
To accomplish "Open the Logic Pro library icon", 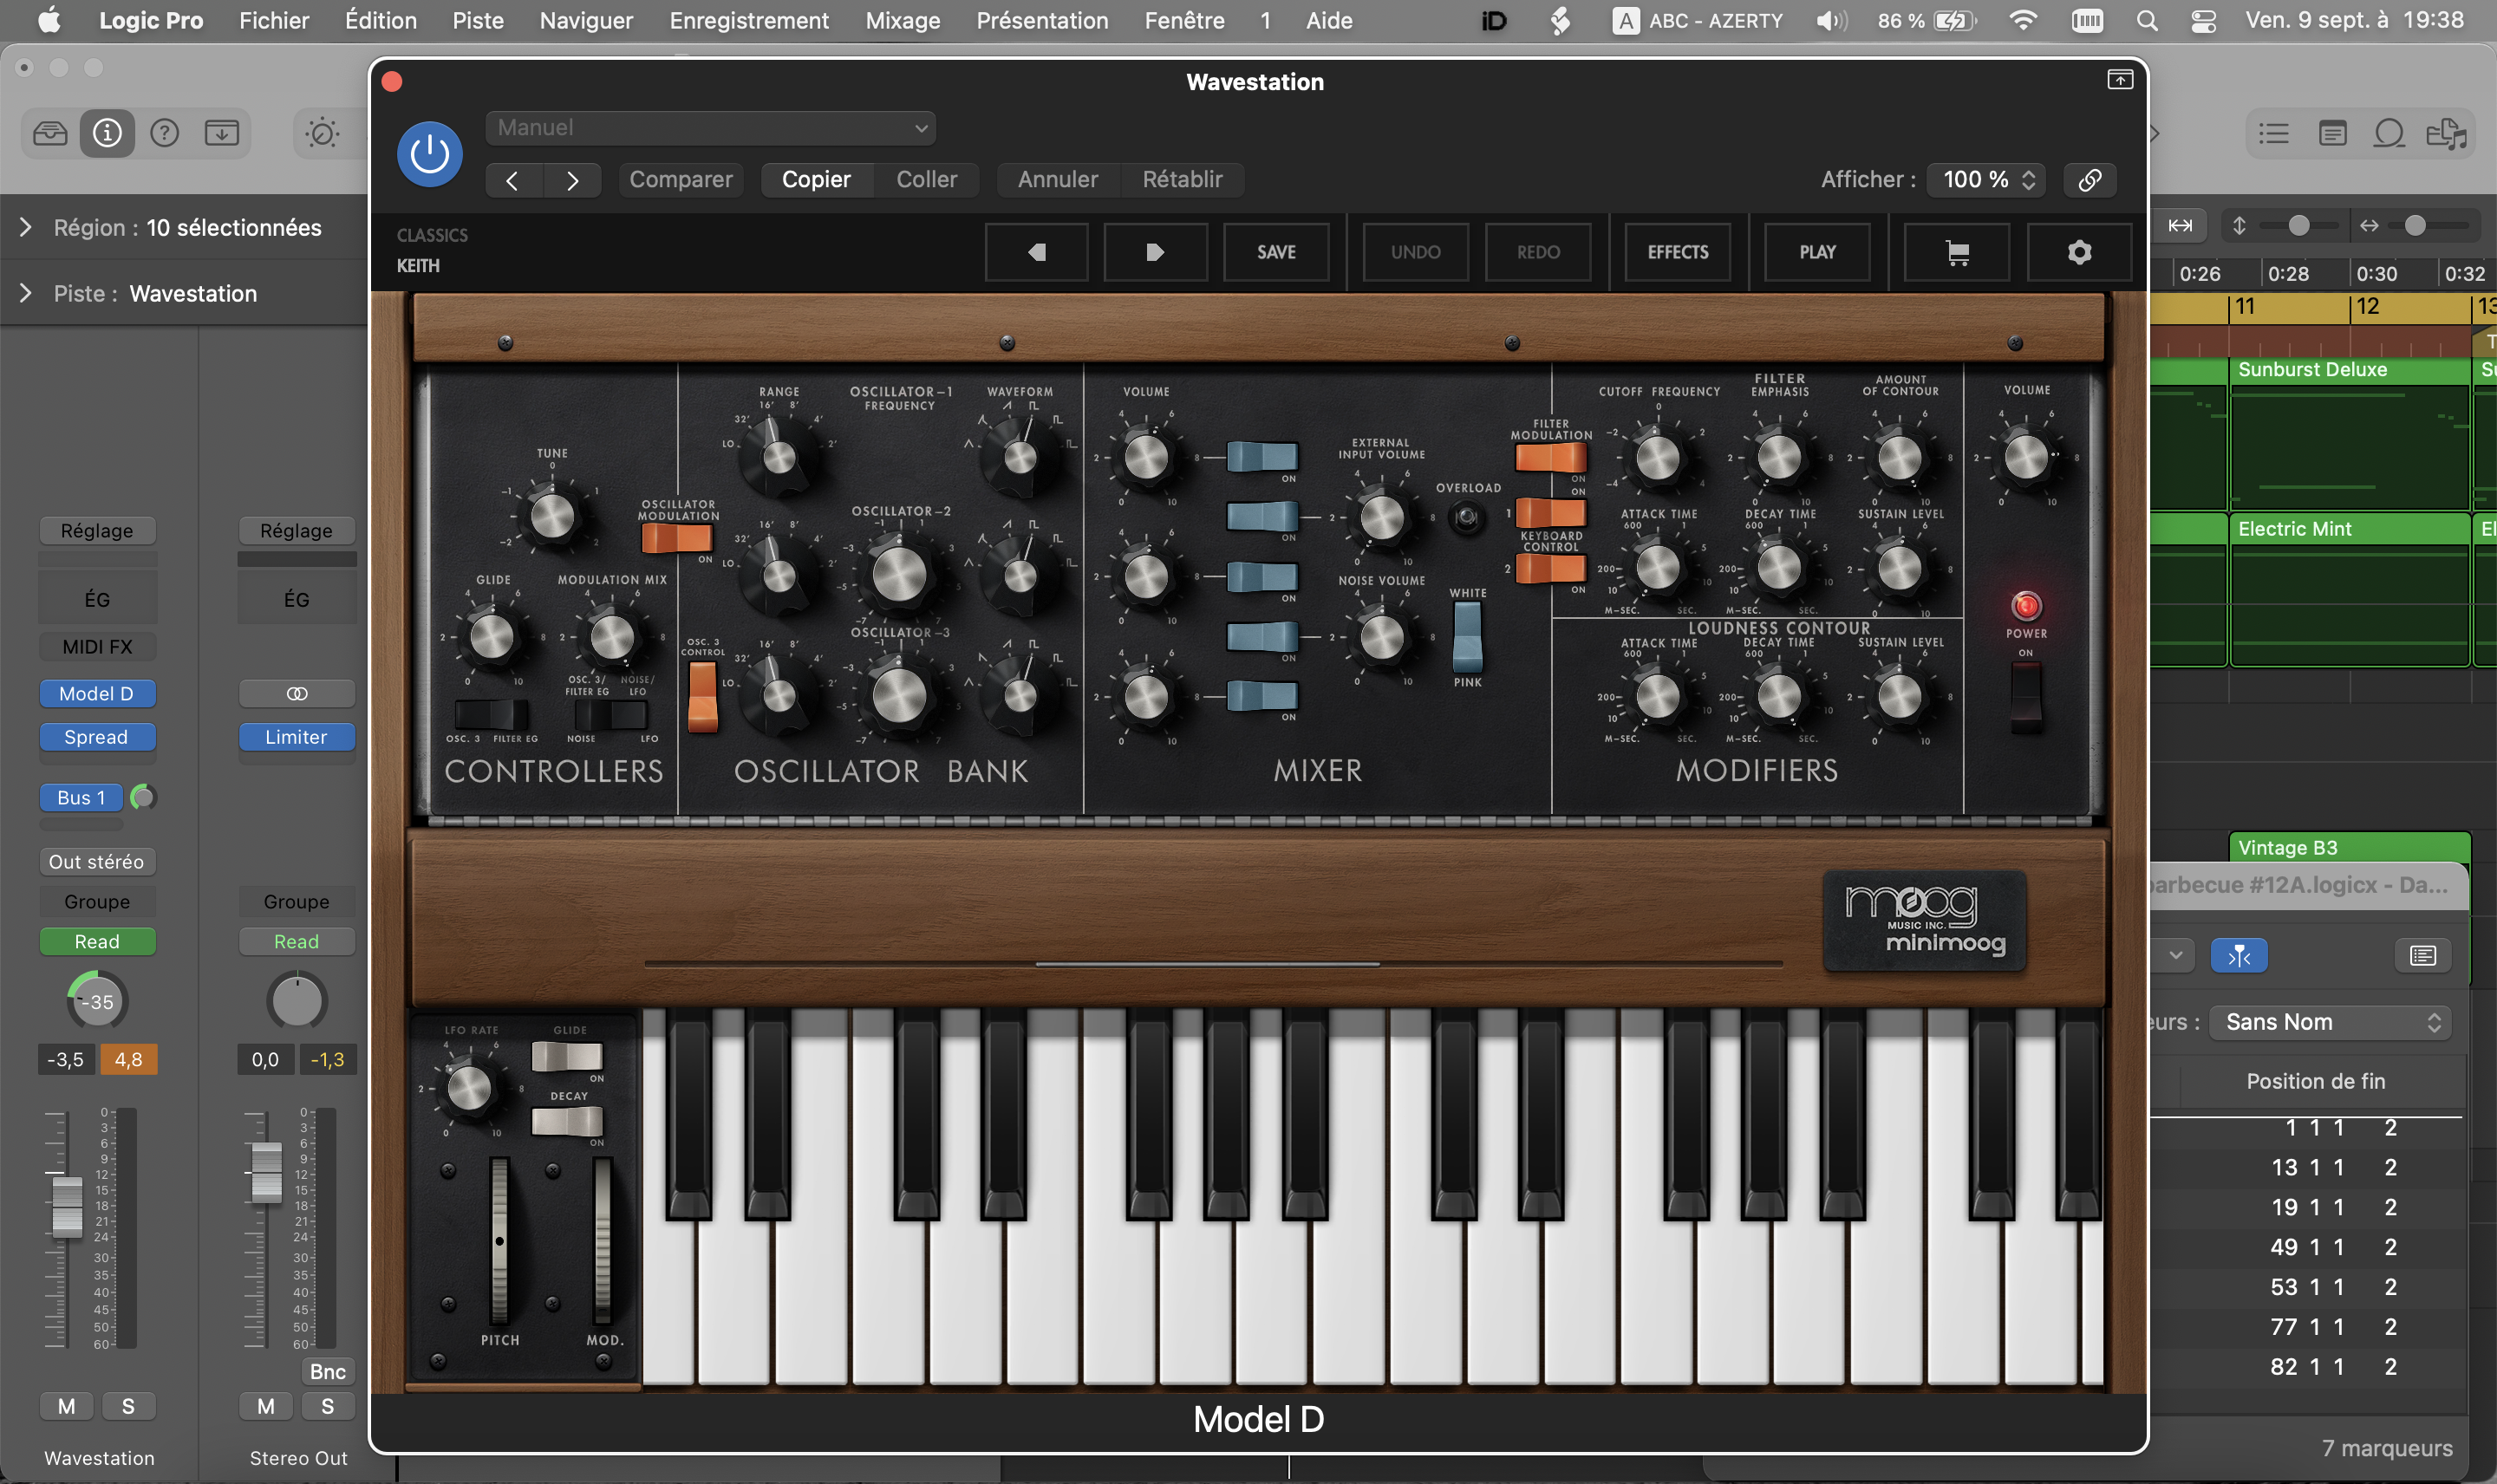I will click(x=50, y=132).
